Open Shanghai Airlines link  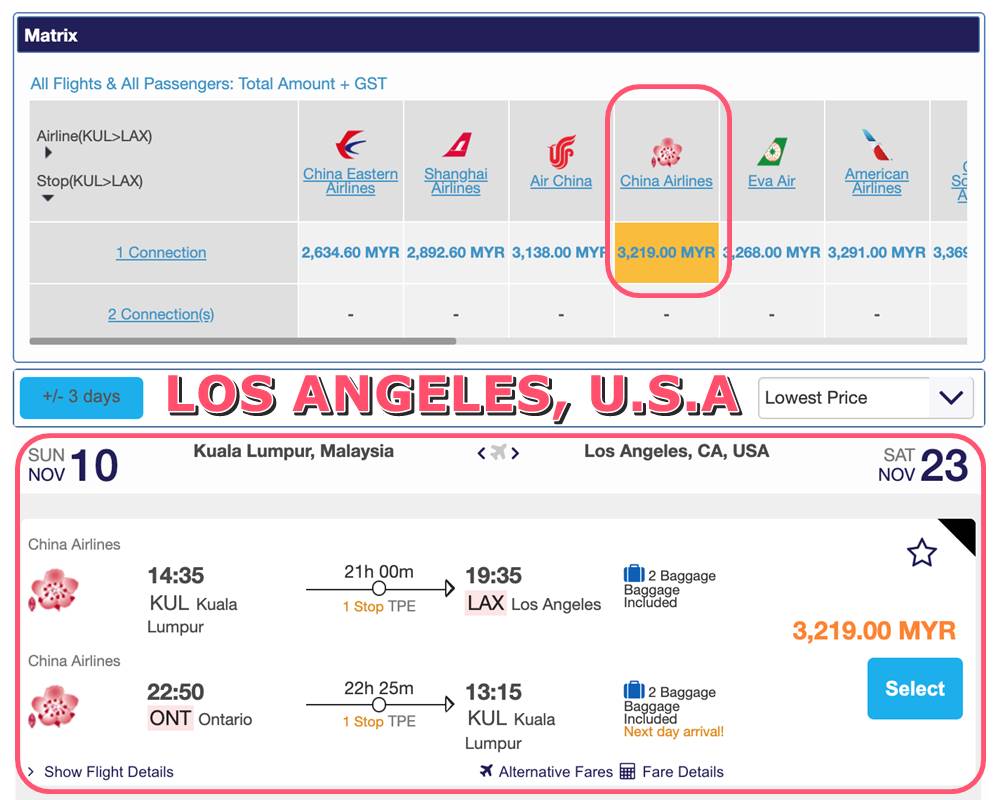coord(456,181)
